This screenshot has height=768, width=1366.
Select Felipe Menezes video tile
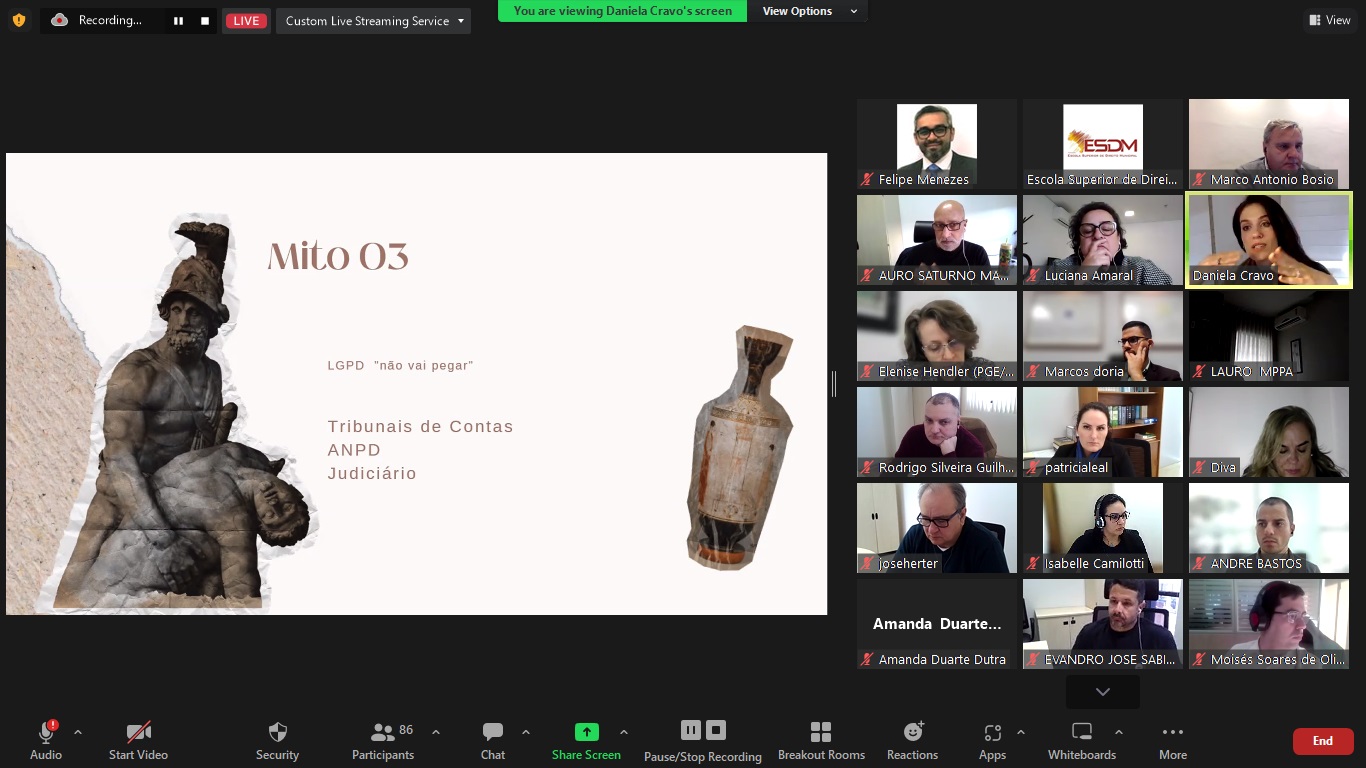937,144
